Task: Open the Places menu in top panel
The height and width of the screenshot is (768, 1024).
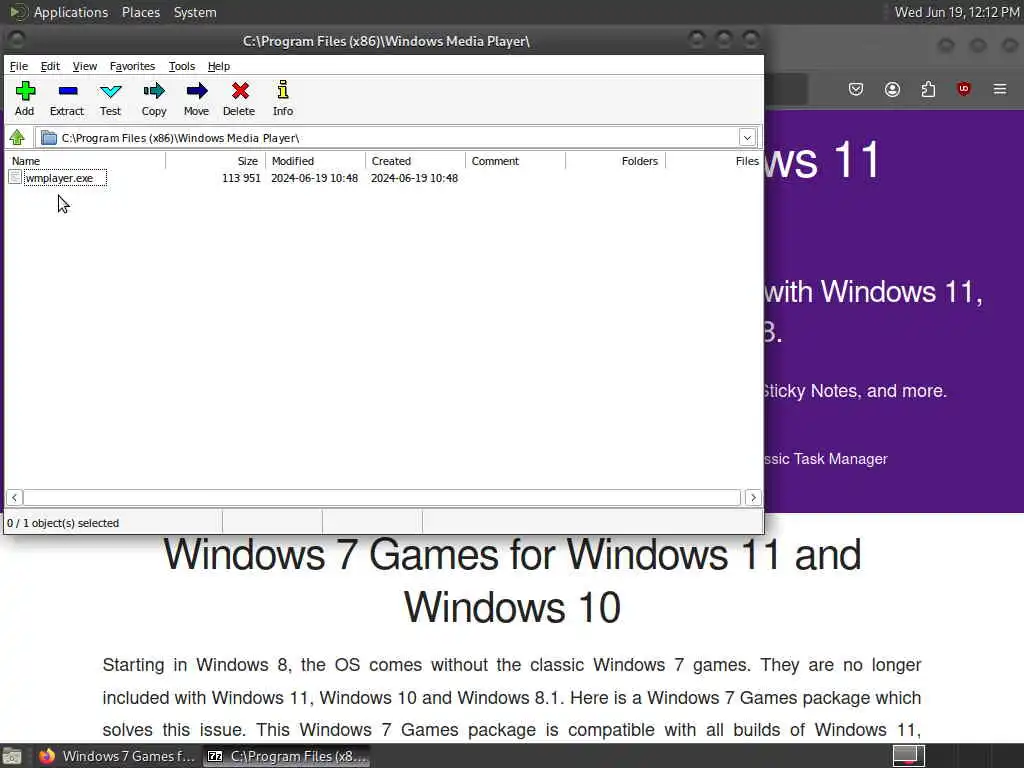Action: (x=141, y=12)
